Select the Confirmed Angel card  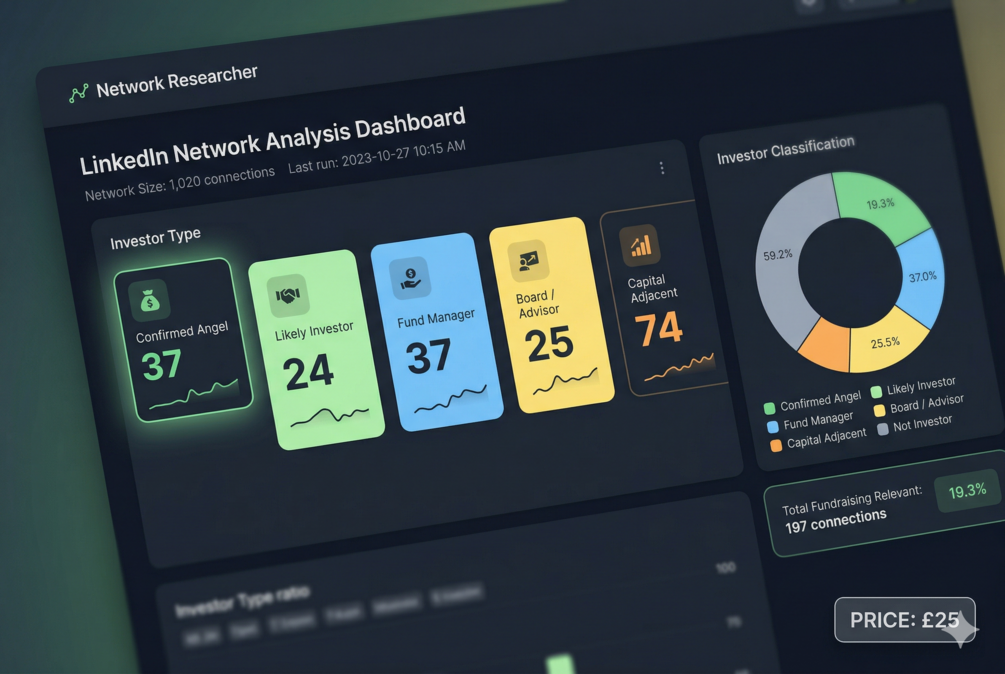tap(183, 340)
